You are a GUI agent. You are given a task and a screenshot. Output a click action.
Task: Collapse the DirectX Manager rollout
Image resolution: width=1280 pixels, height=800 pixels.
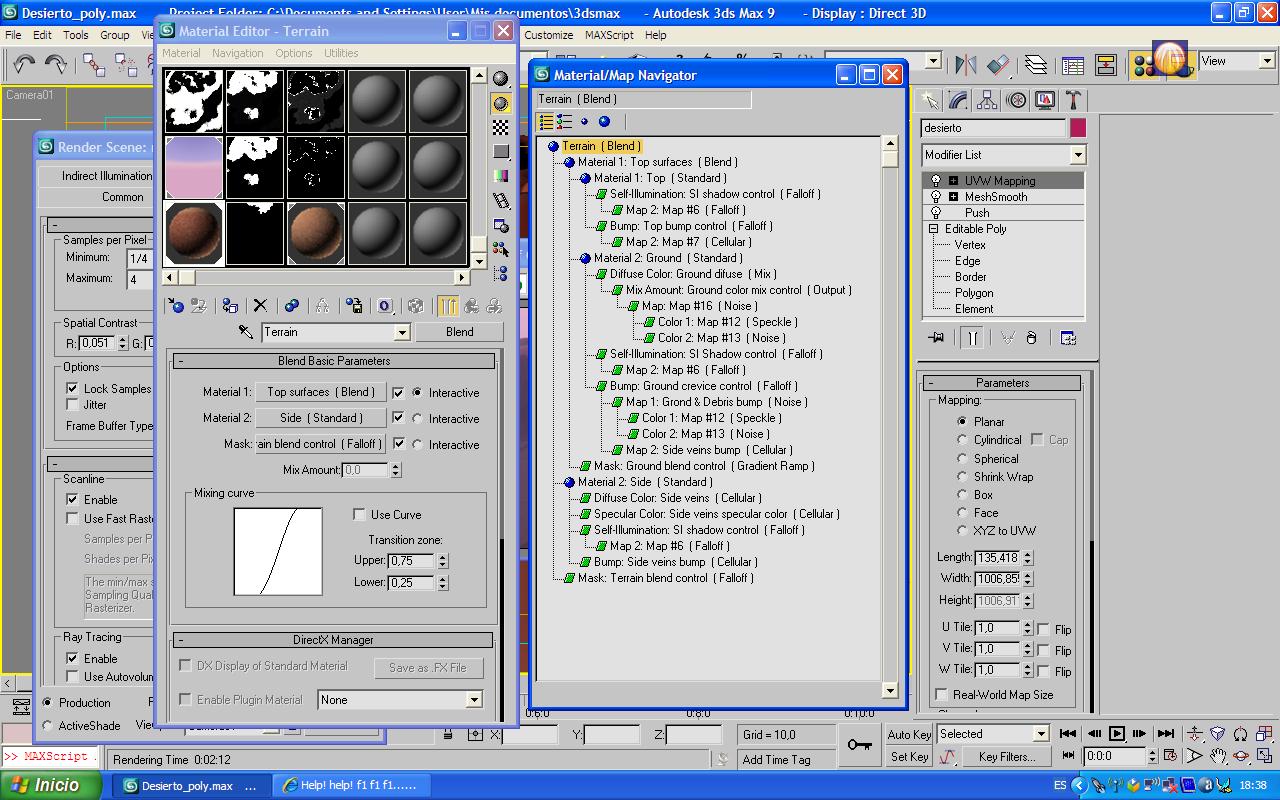point(335,640)
